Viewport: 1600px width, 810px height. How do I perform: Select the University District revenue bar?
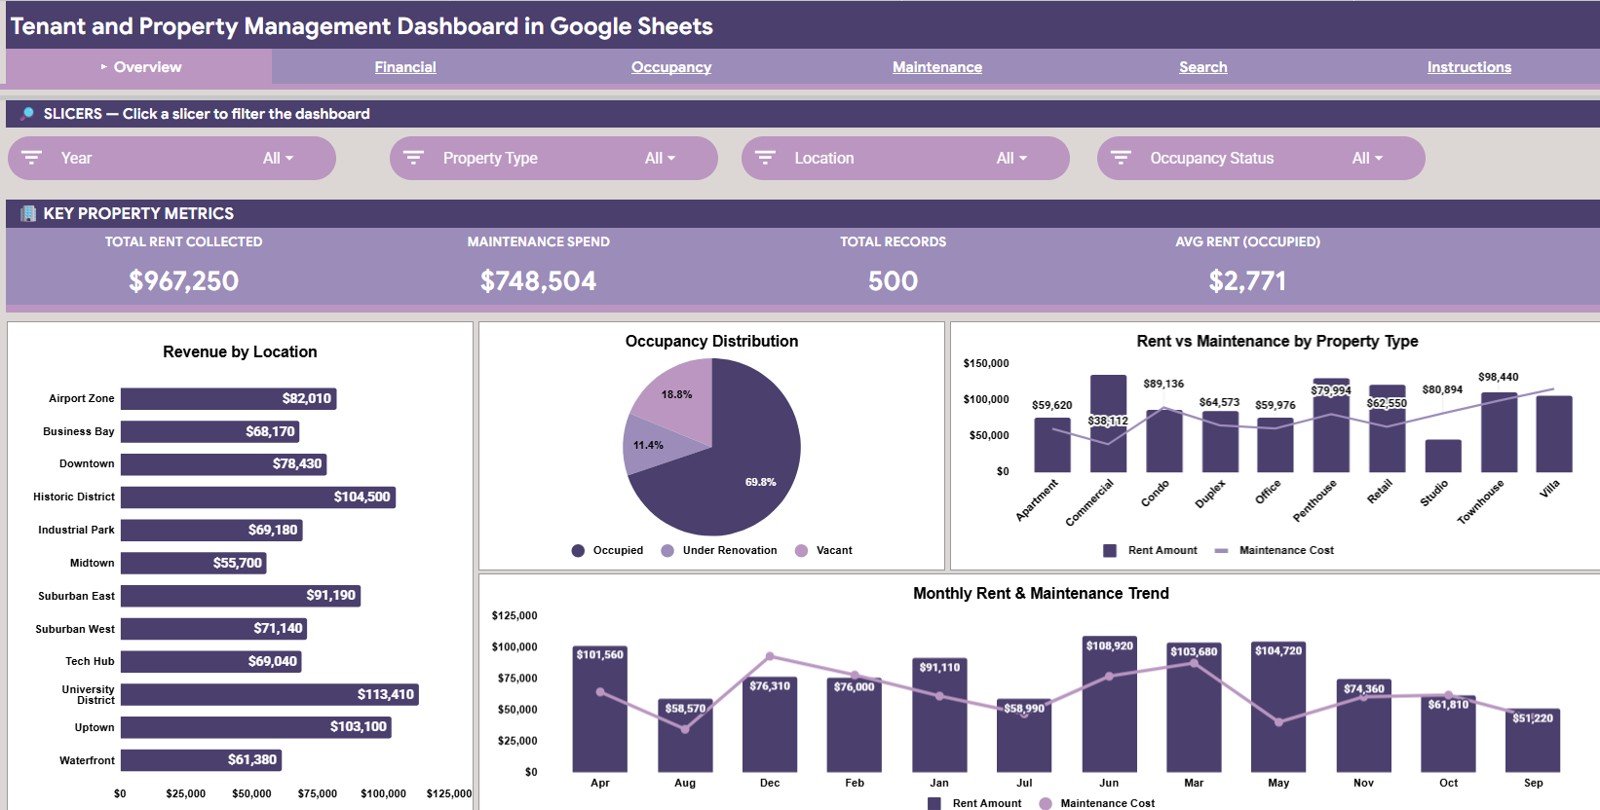click(269, 694)
